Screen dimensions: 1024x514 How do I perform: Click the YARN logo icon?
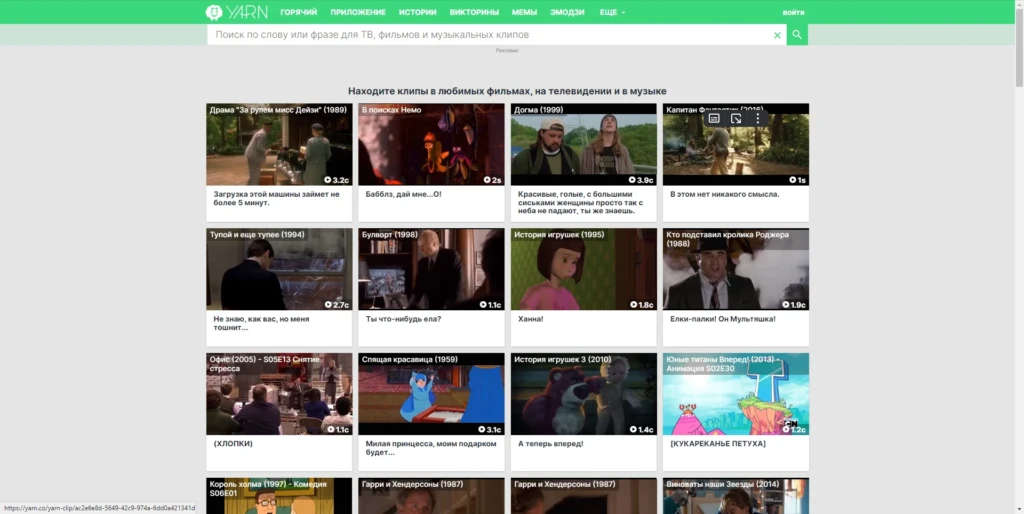pyautogui.click(x=214, y=12)
